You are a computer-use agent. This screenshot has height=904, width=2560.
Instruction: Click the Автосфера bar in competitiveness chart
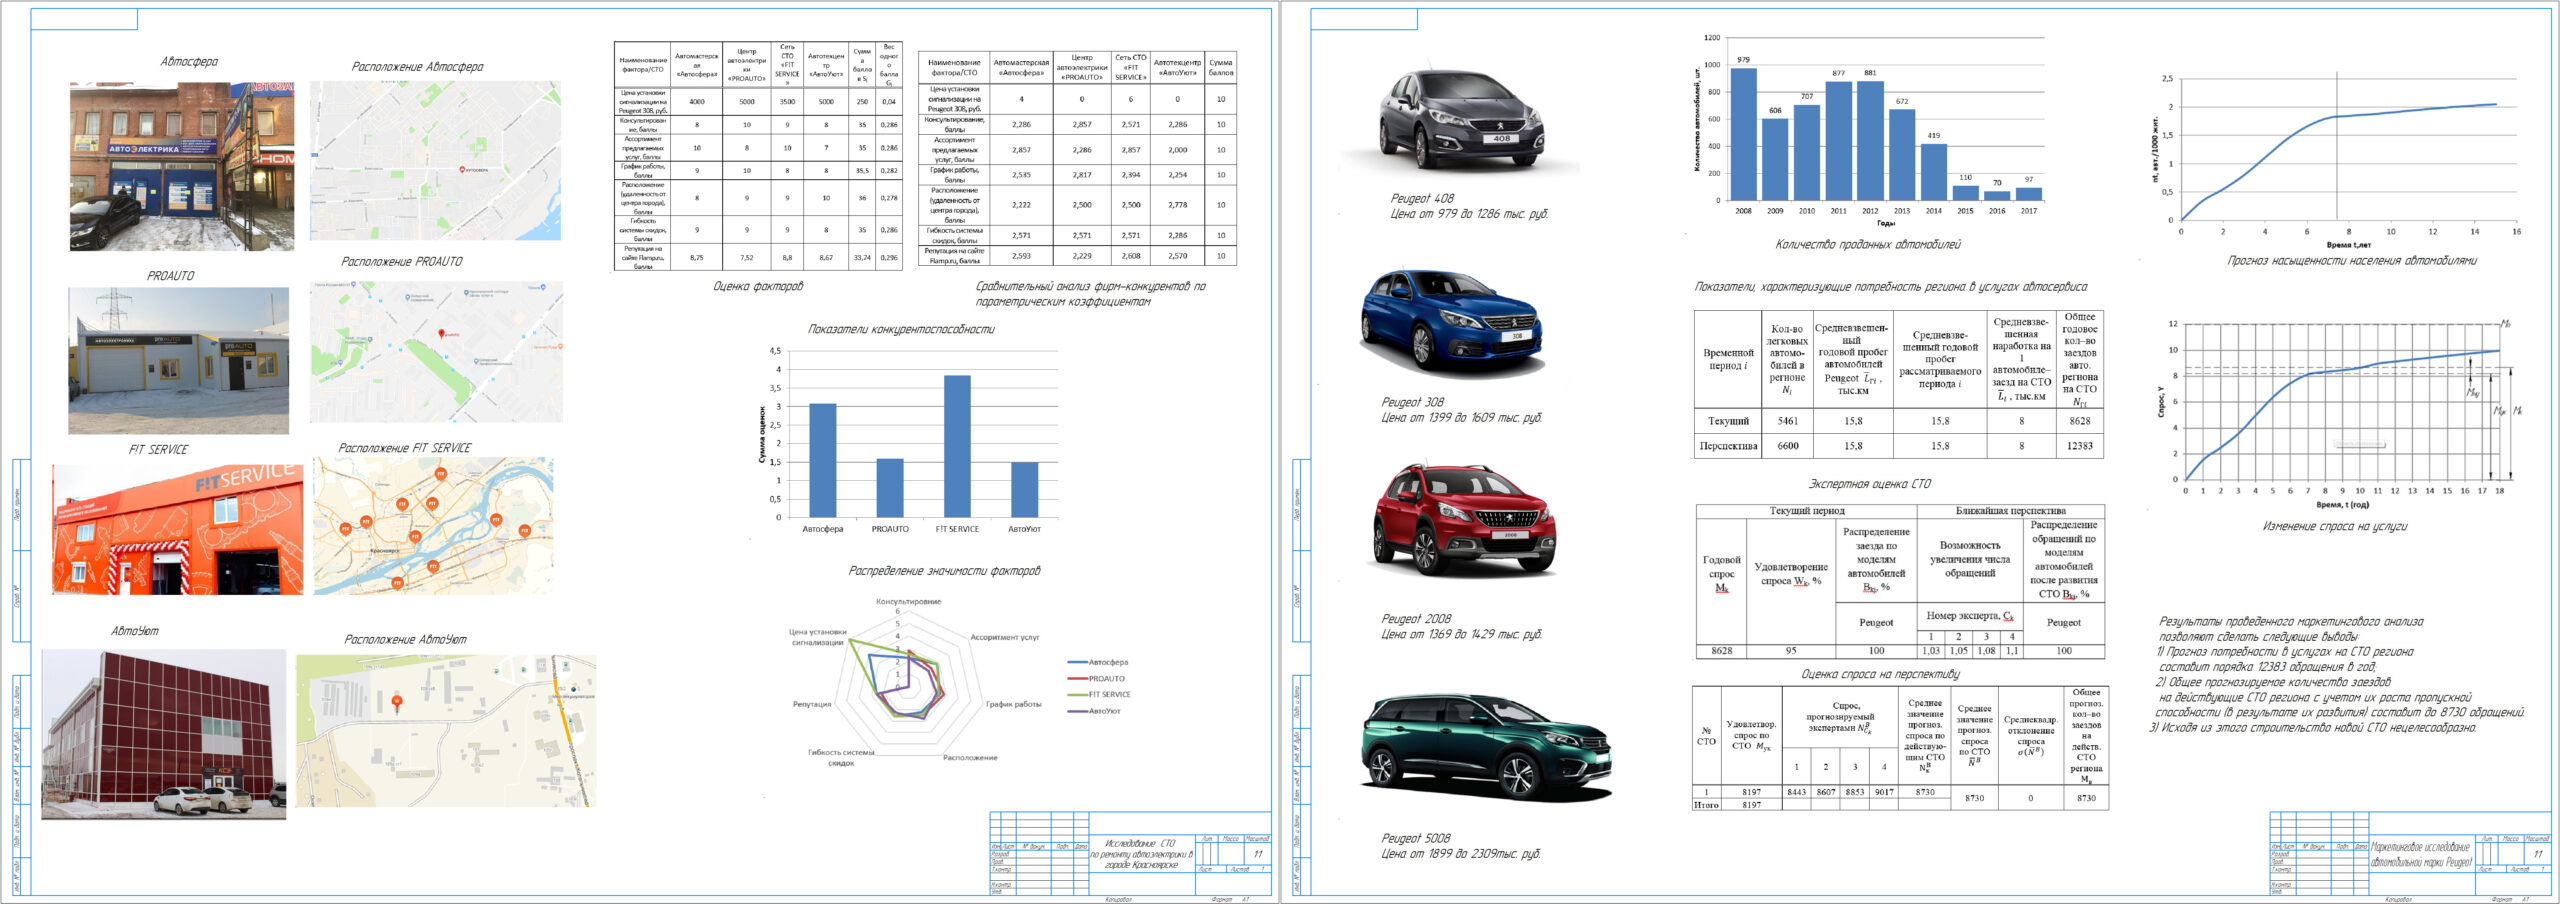[822, 460]
